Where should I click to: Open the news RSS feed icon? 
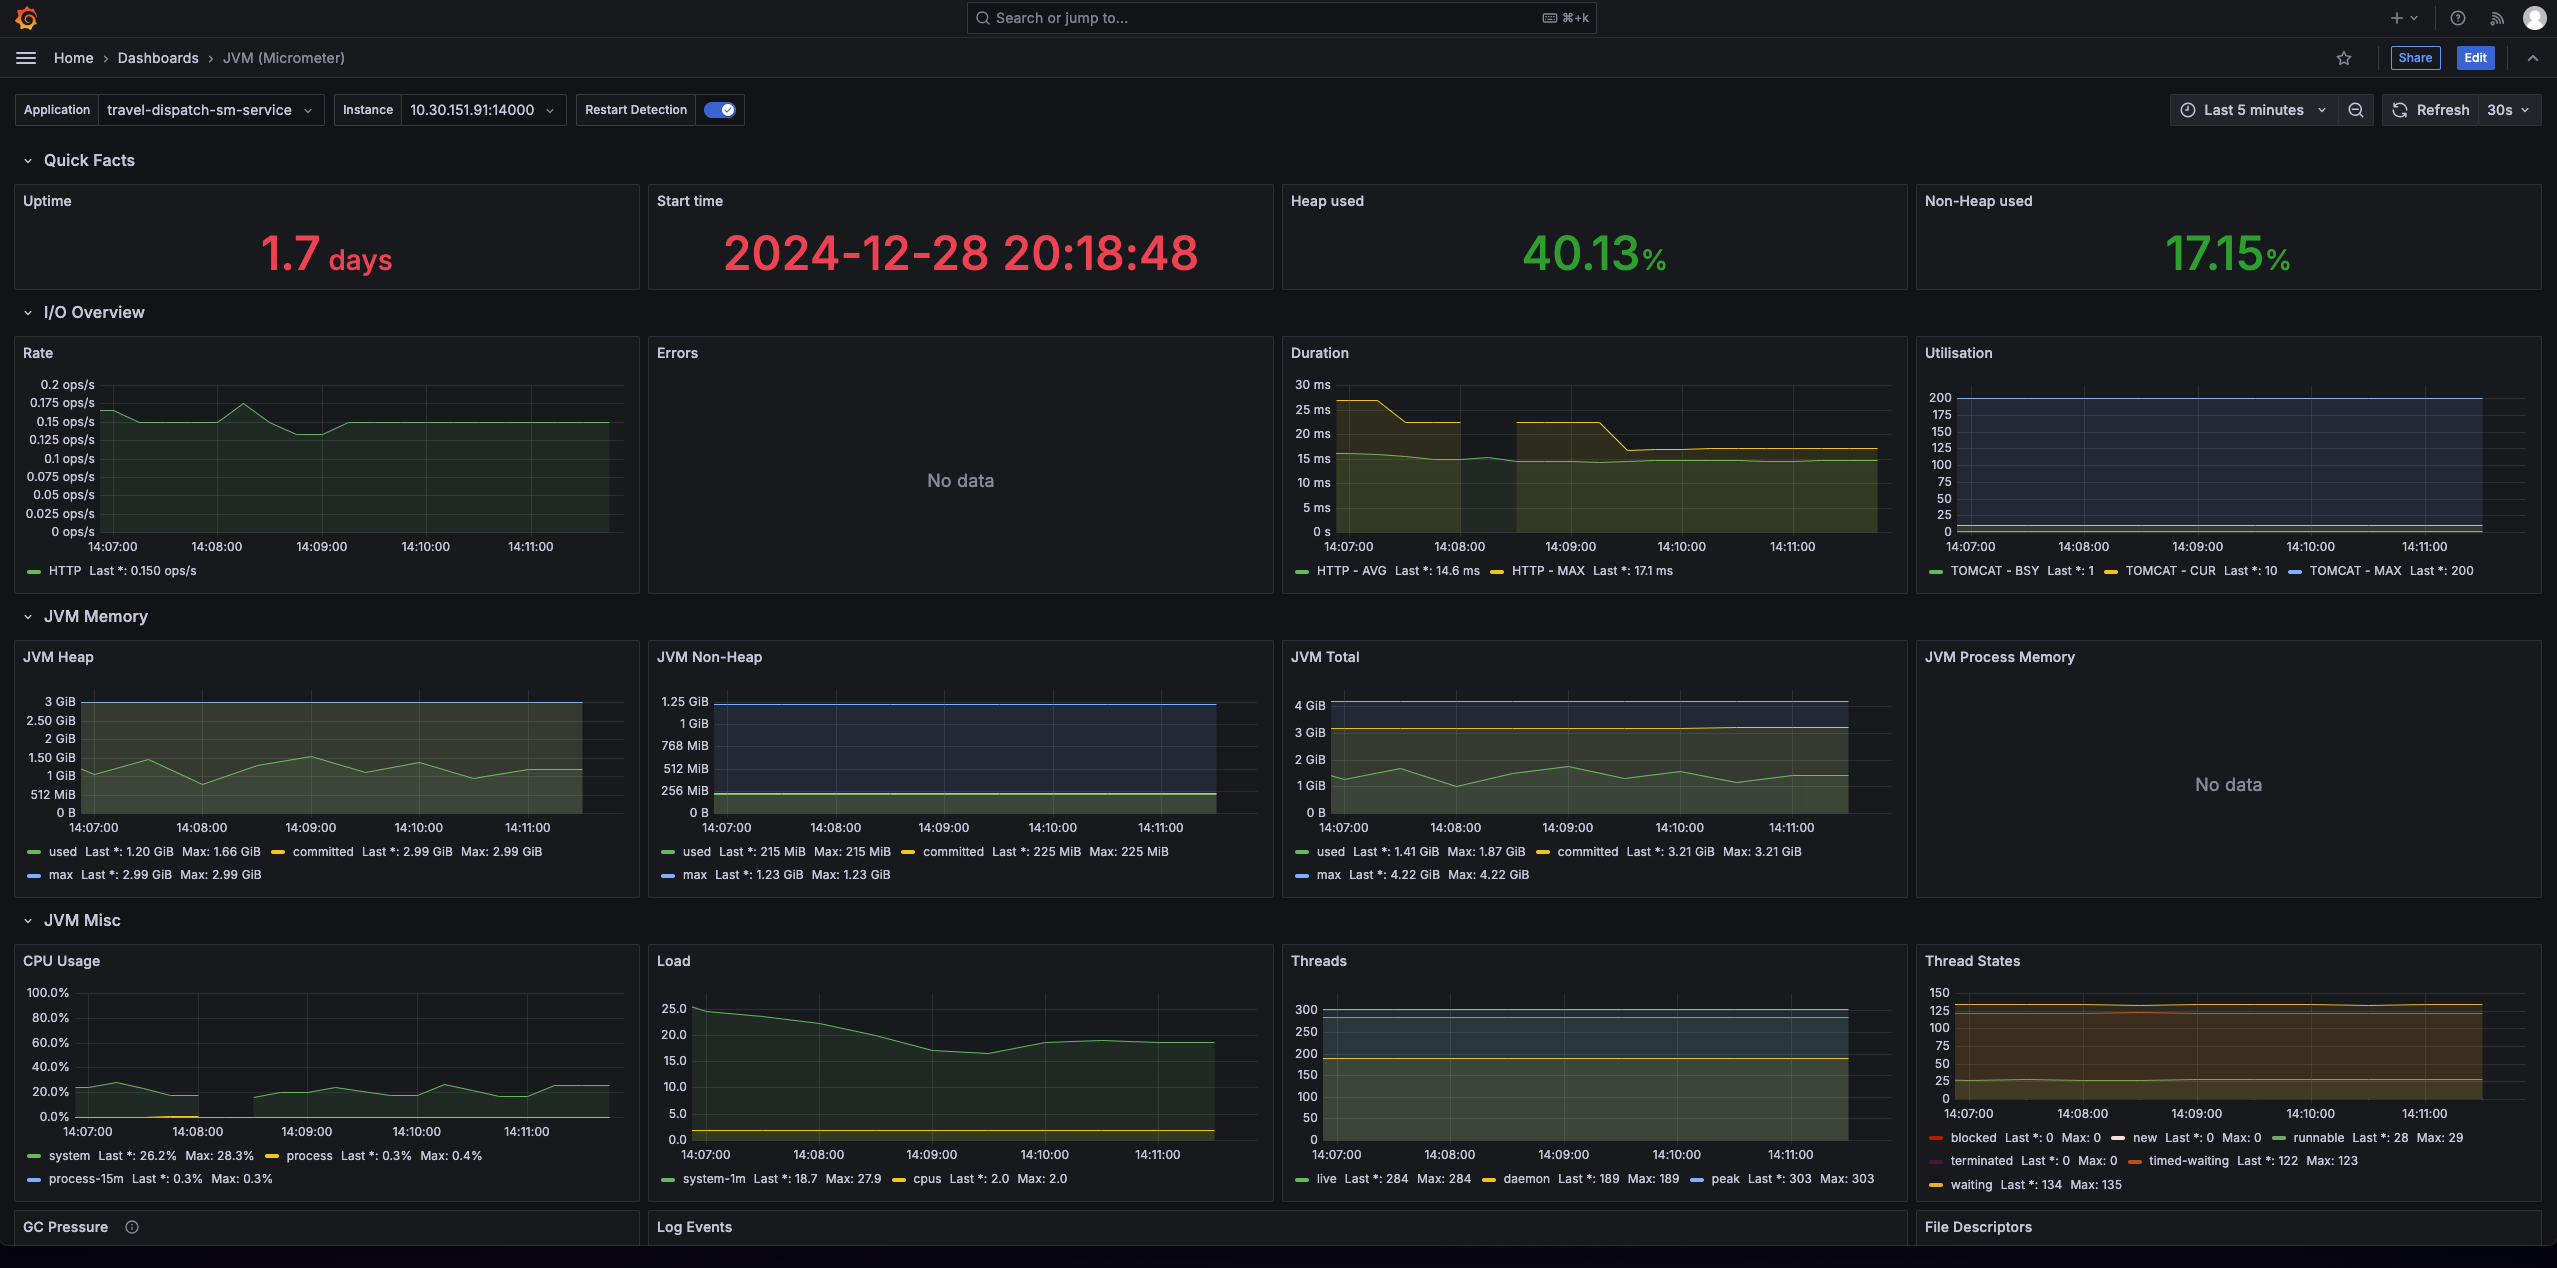[2496, 18]
